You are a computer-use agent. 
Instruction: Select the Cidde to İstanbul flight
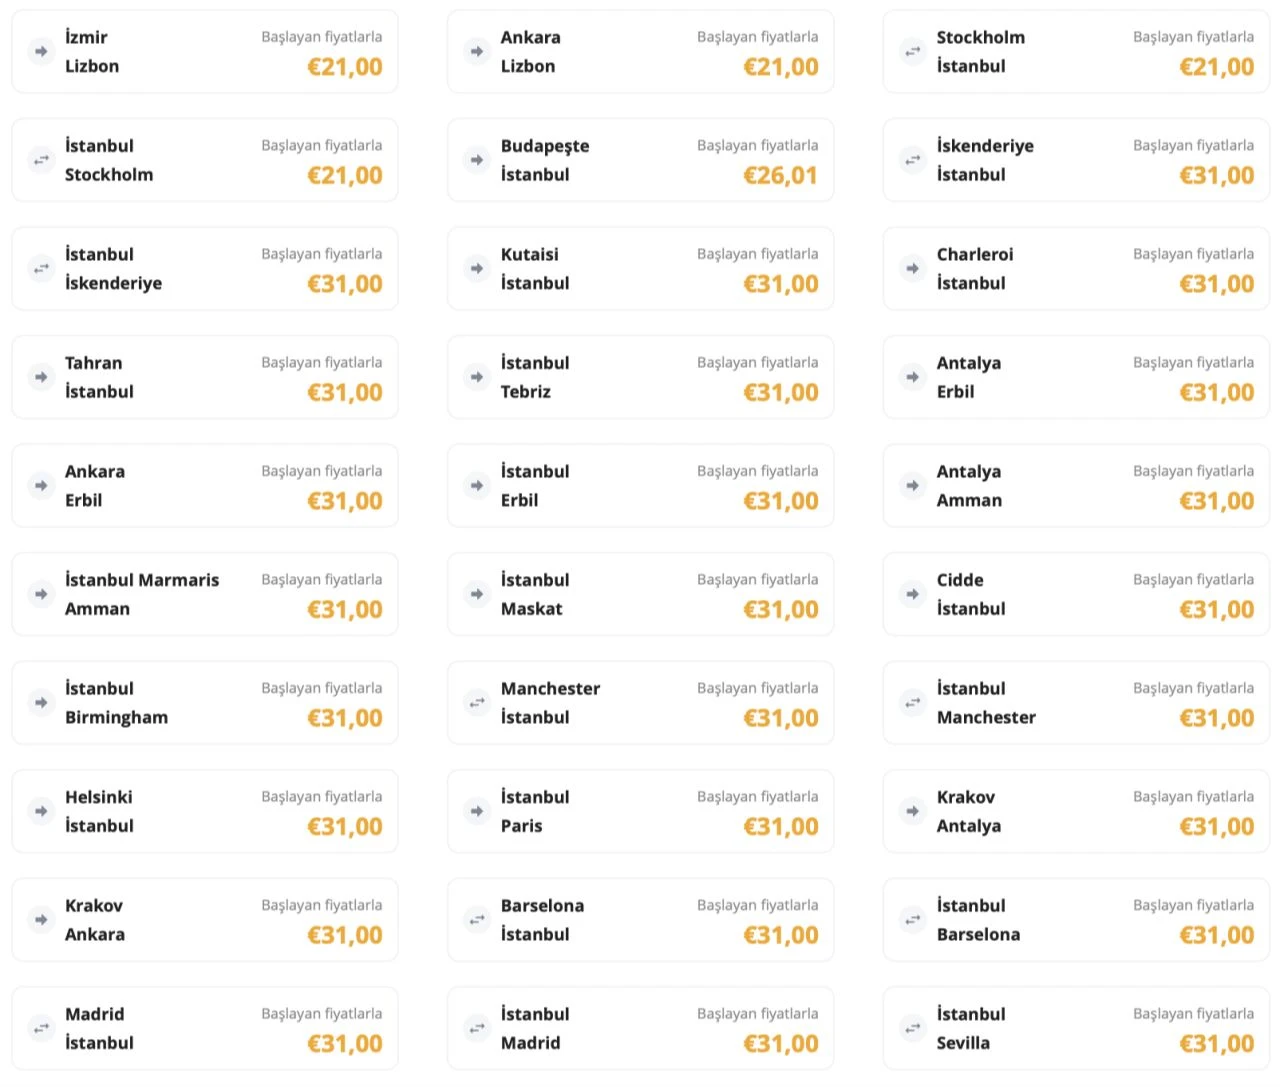(1076, 594)
